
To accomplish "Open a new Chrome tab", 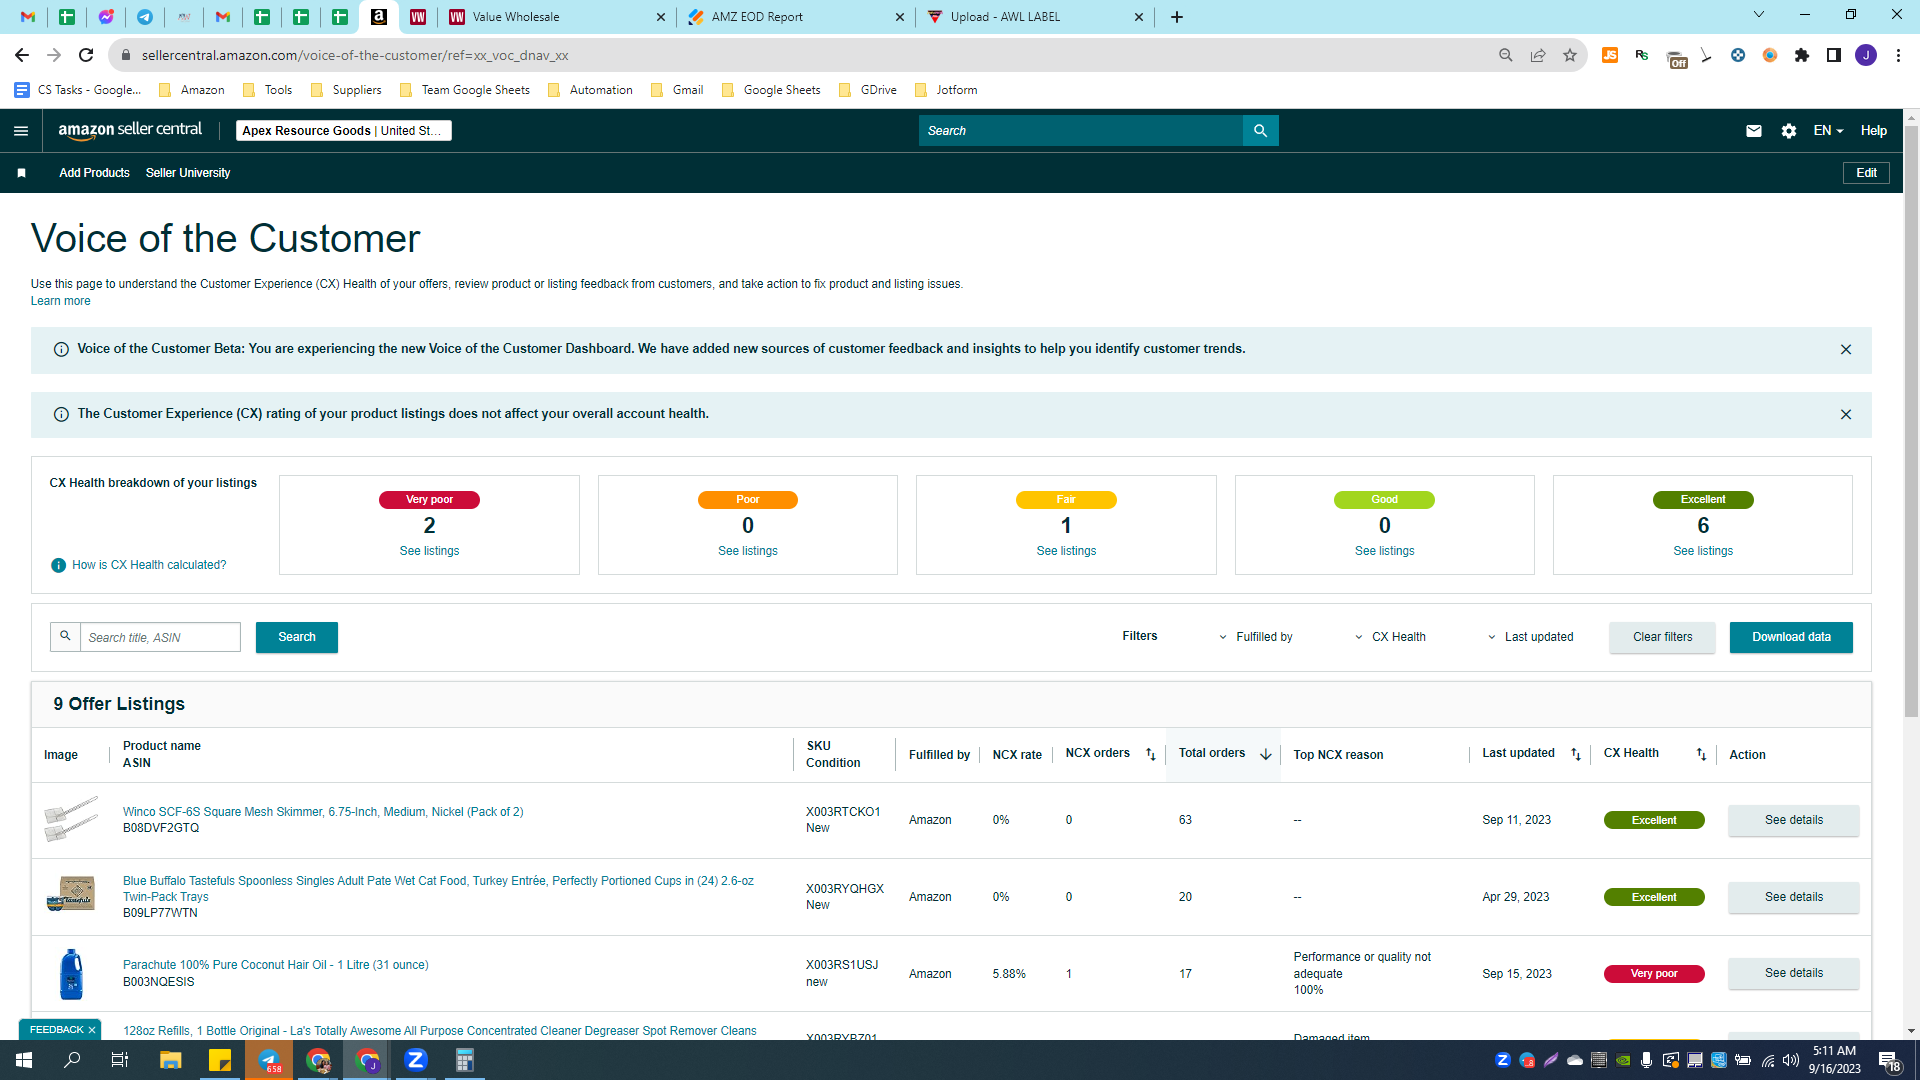I will [x=1177, y=17].
